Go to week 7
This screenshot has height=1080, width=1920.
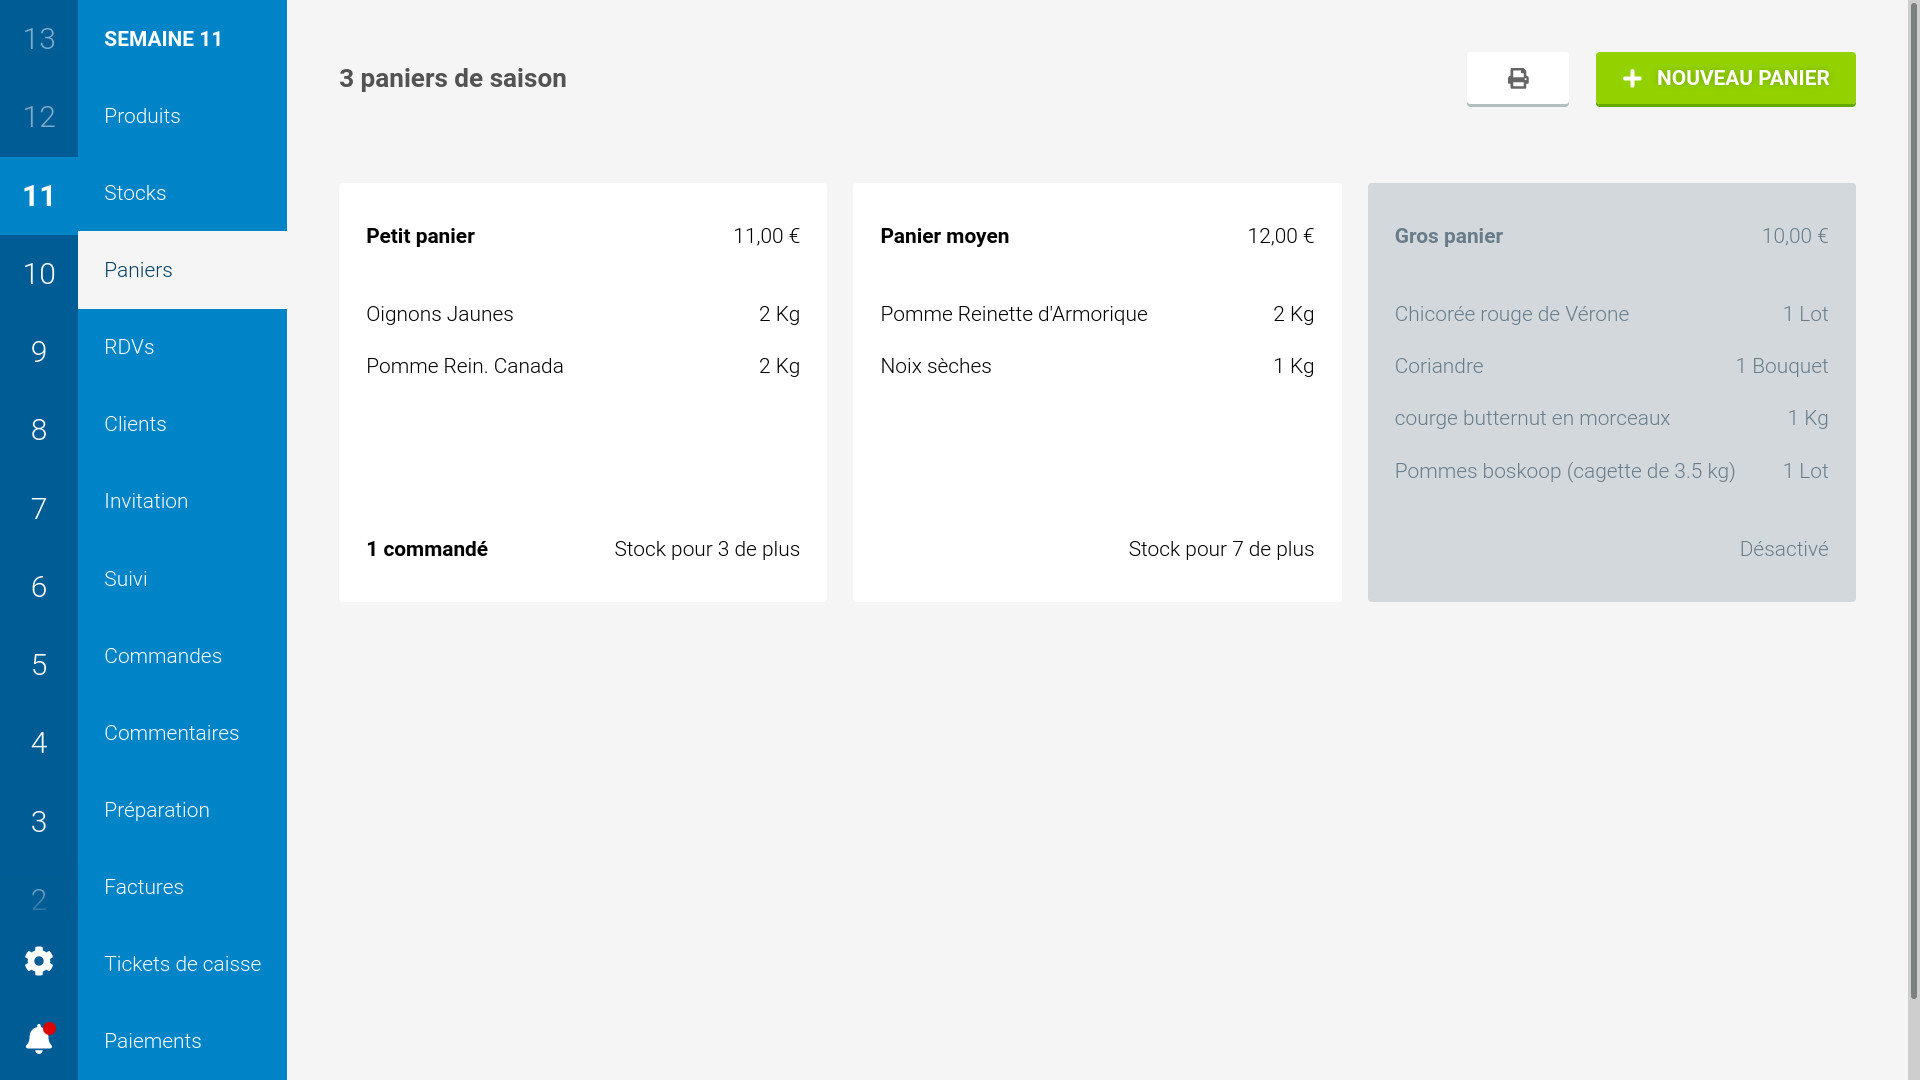click(39, 509)
